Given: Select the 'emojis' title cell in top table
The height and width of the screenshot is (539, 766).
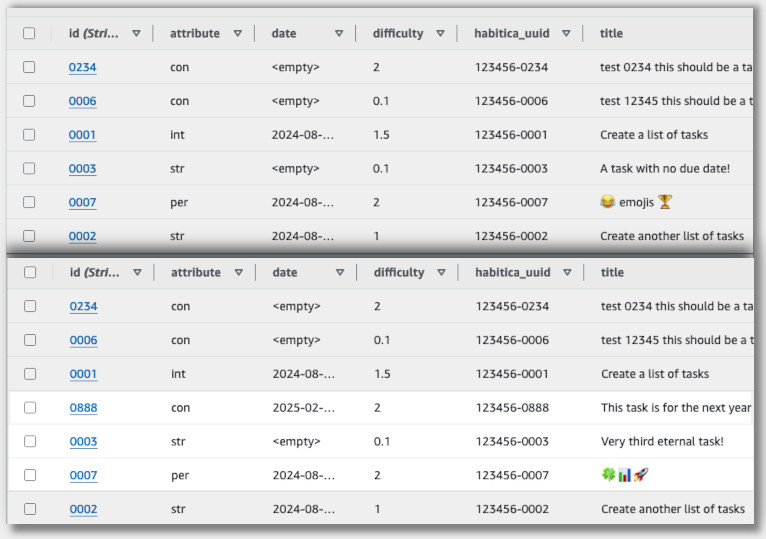Looking at the screenshot, I should (636, 202).
